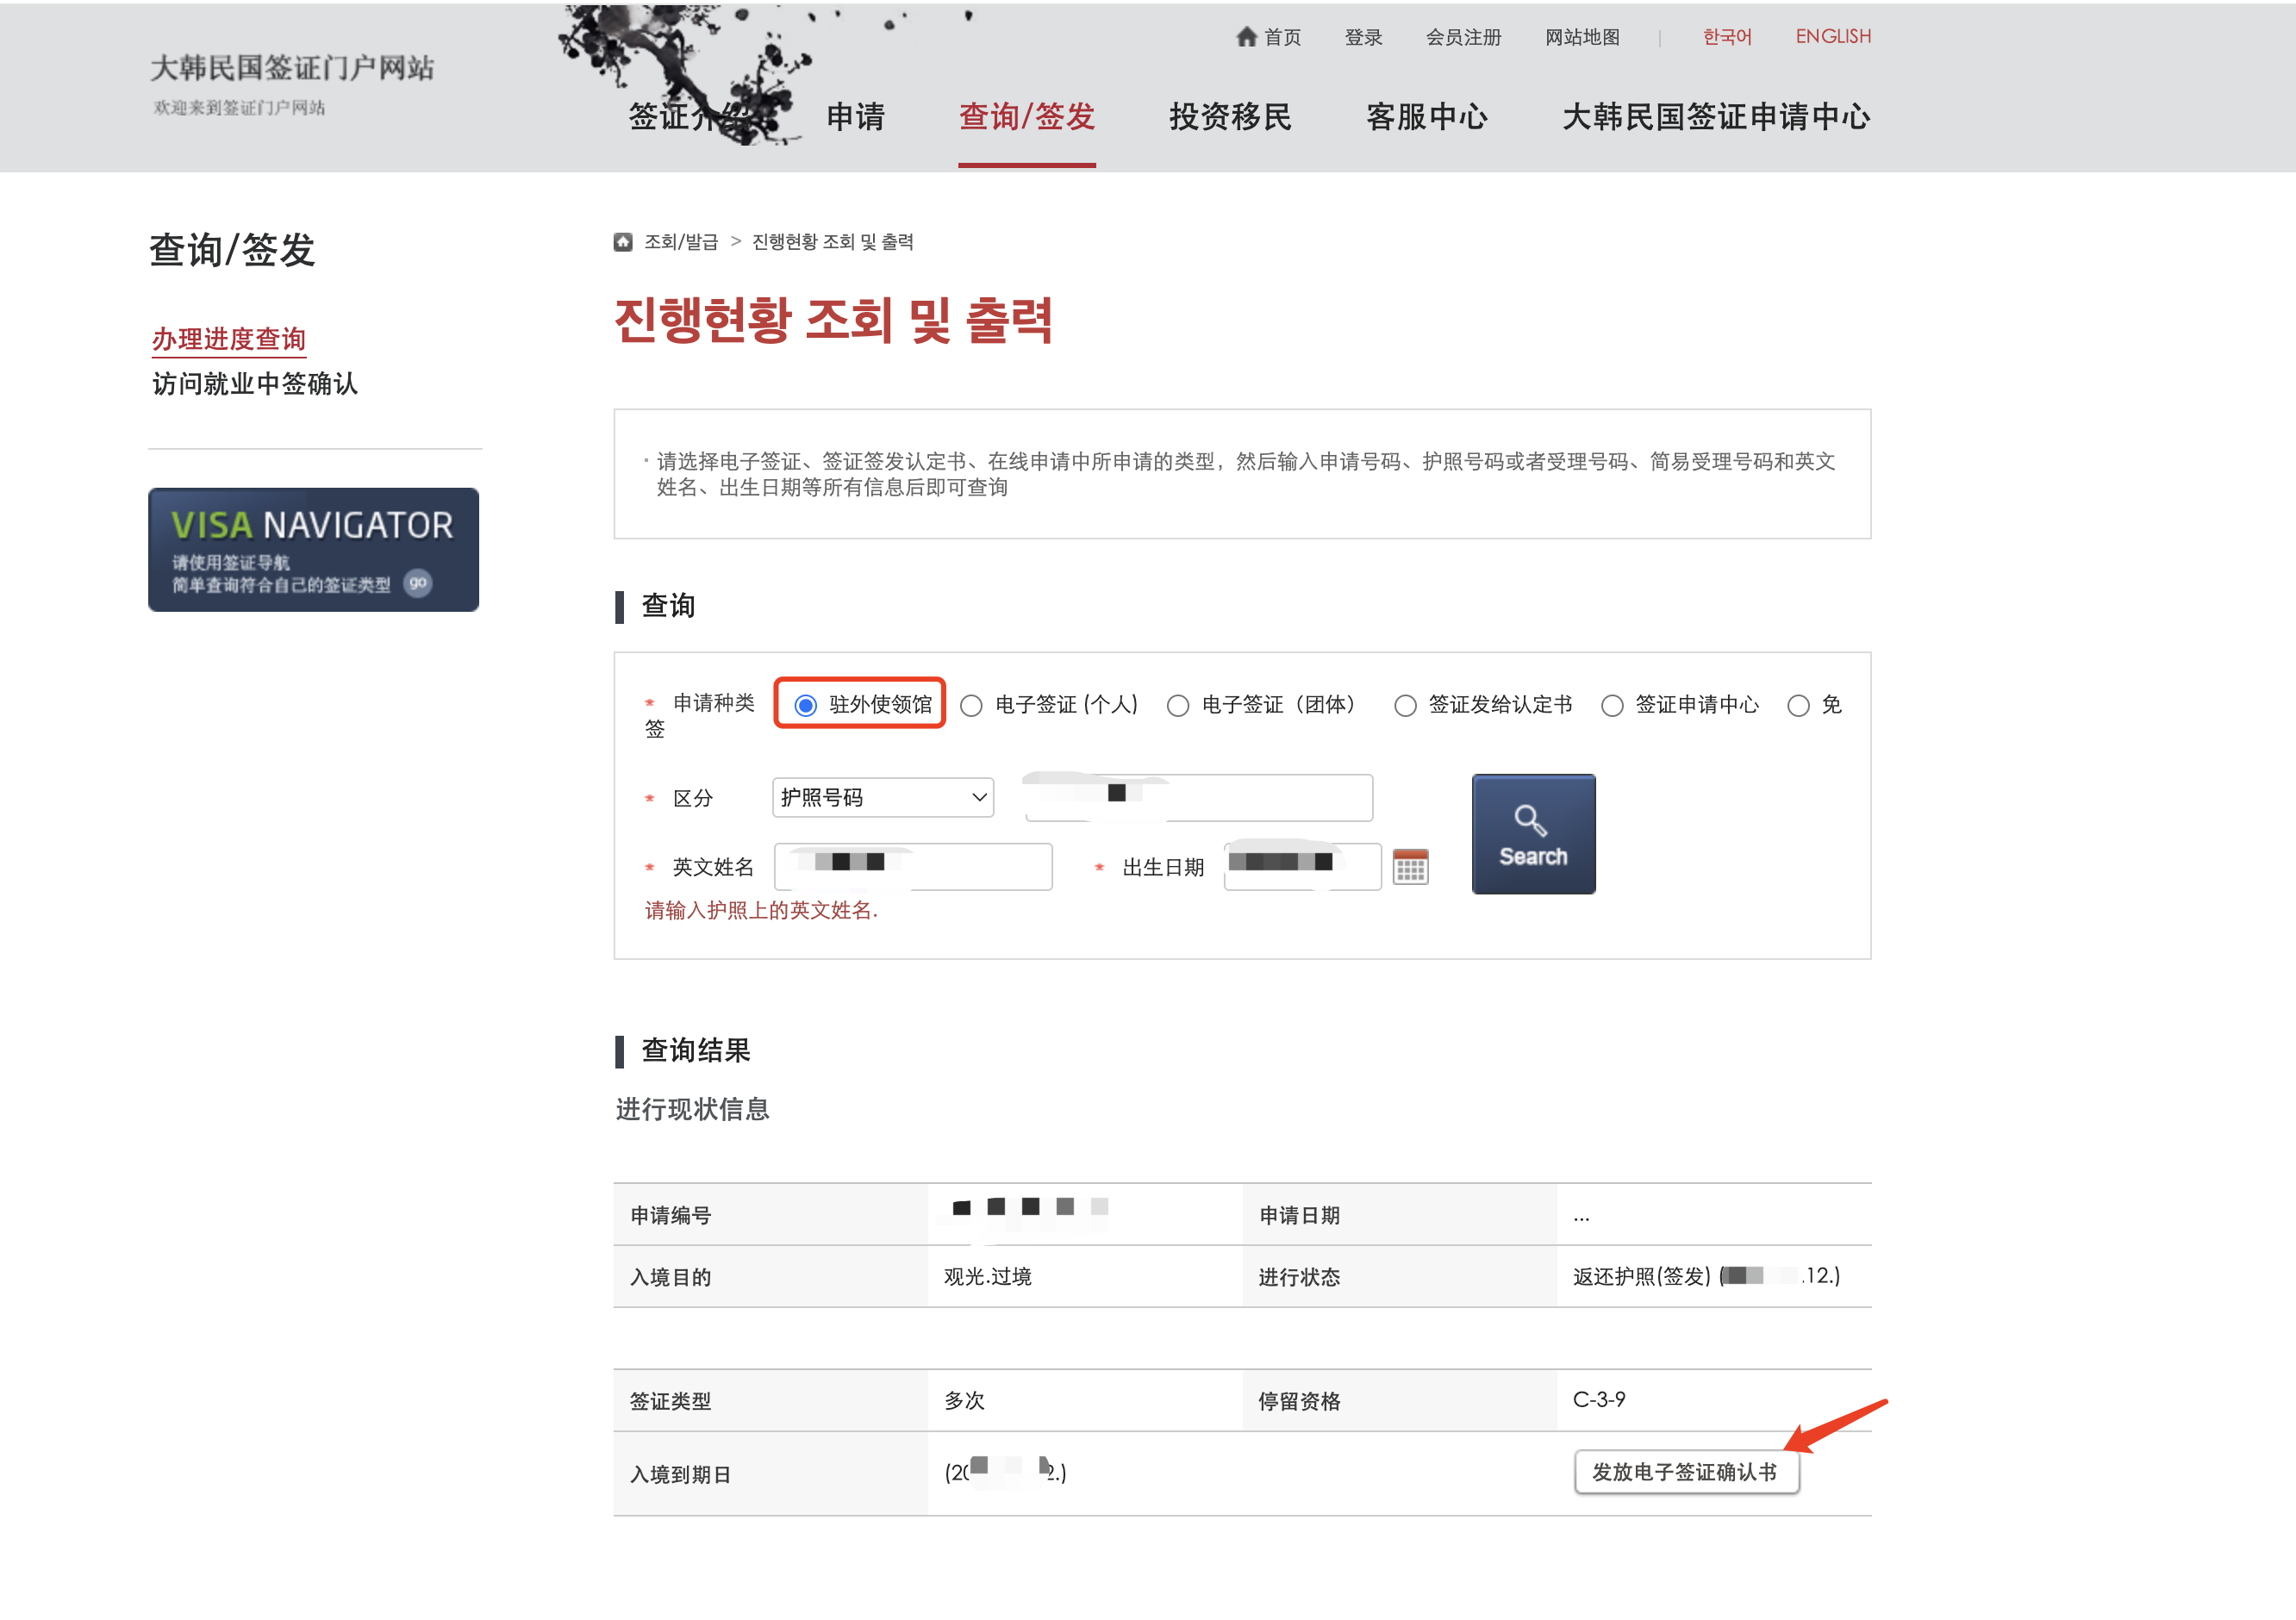This screenshot has height=1620, width=2296.
Task: Choose 签证发给认定书 radio option
Action: 1405,706
